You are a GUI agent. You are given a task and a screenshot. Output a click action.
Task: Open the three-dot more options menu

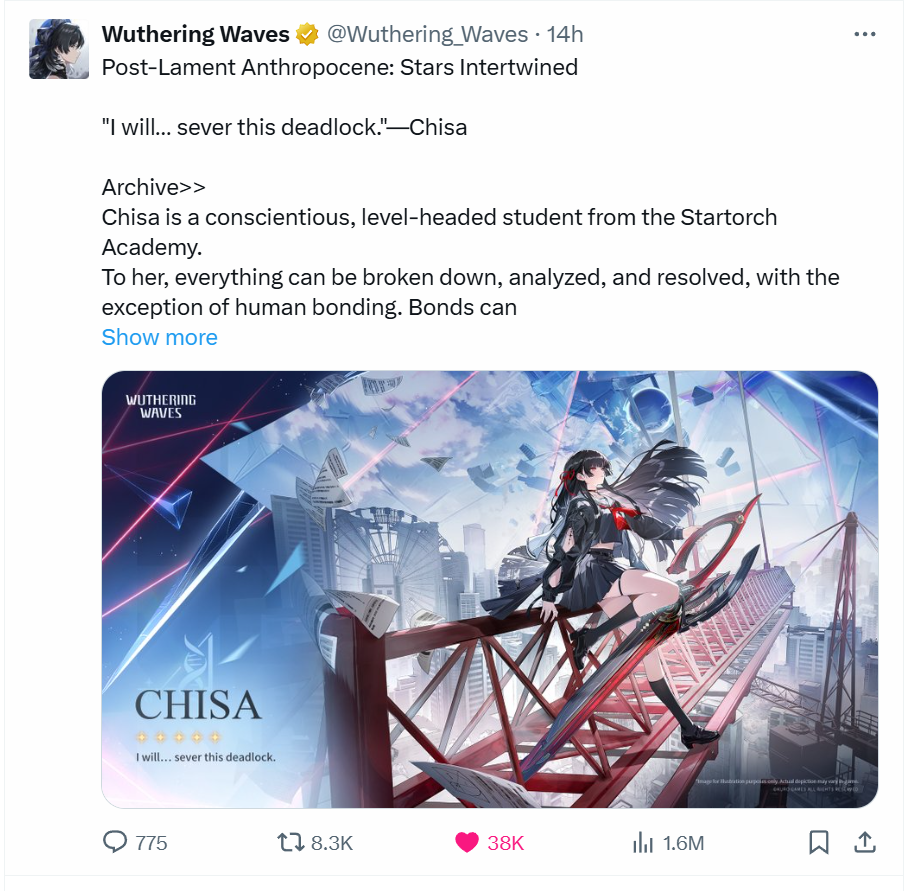(865, 35)
